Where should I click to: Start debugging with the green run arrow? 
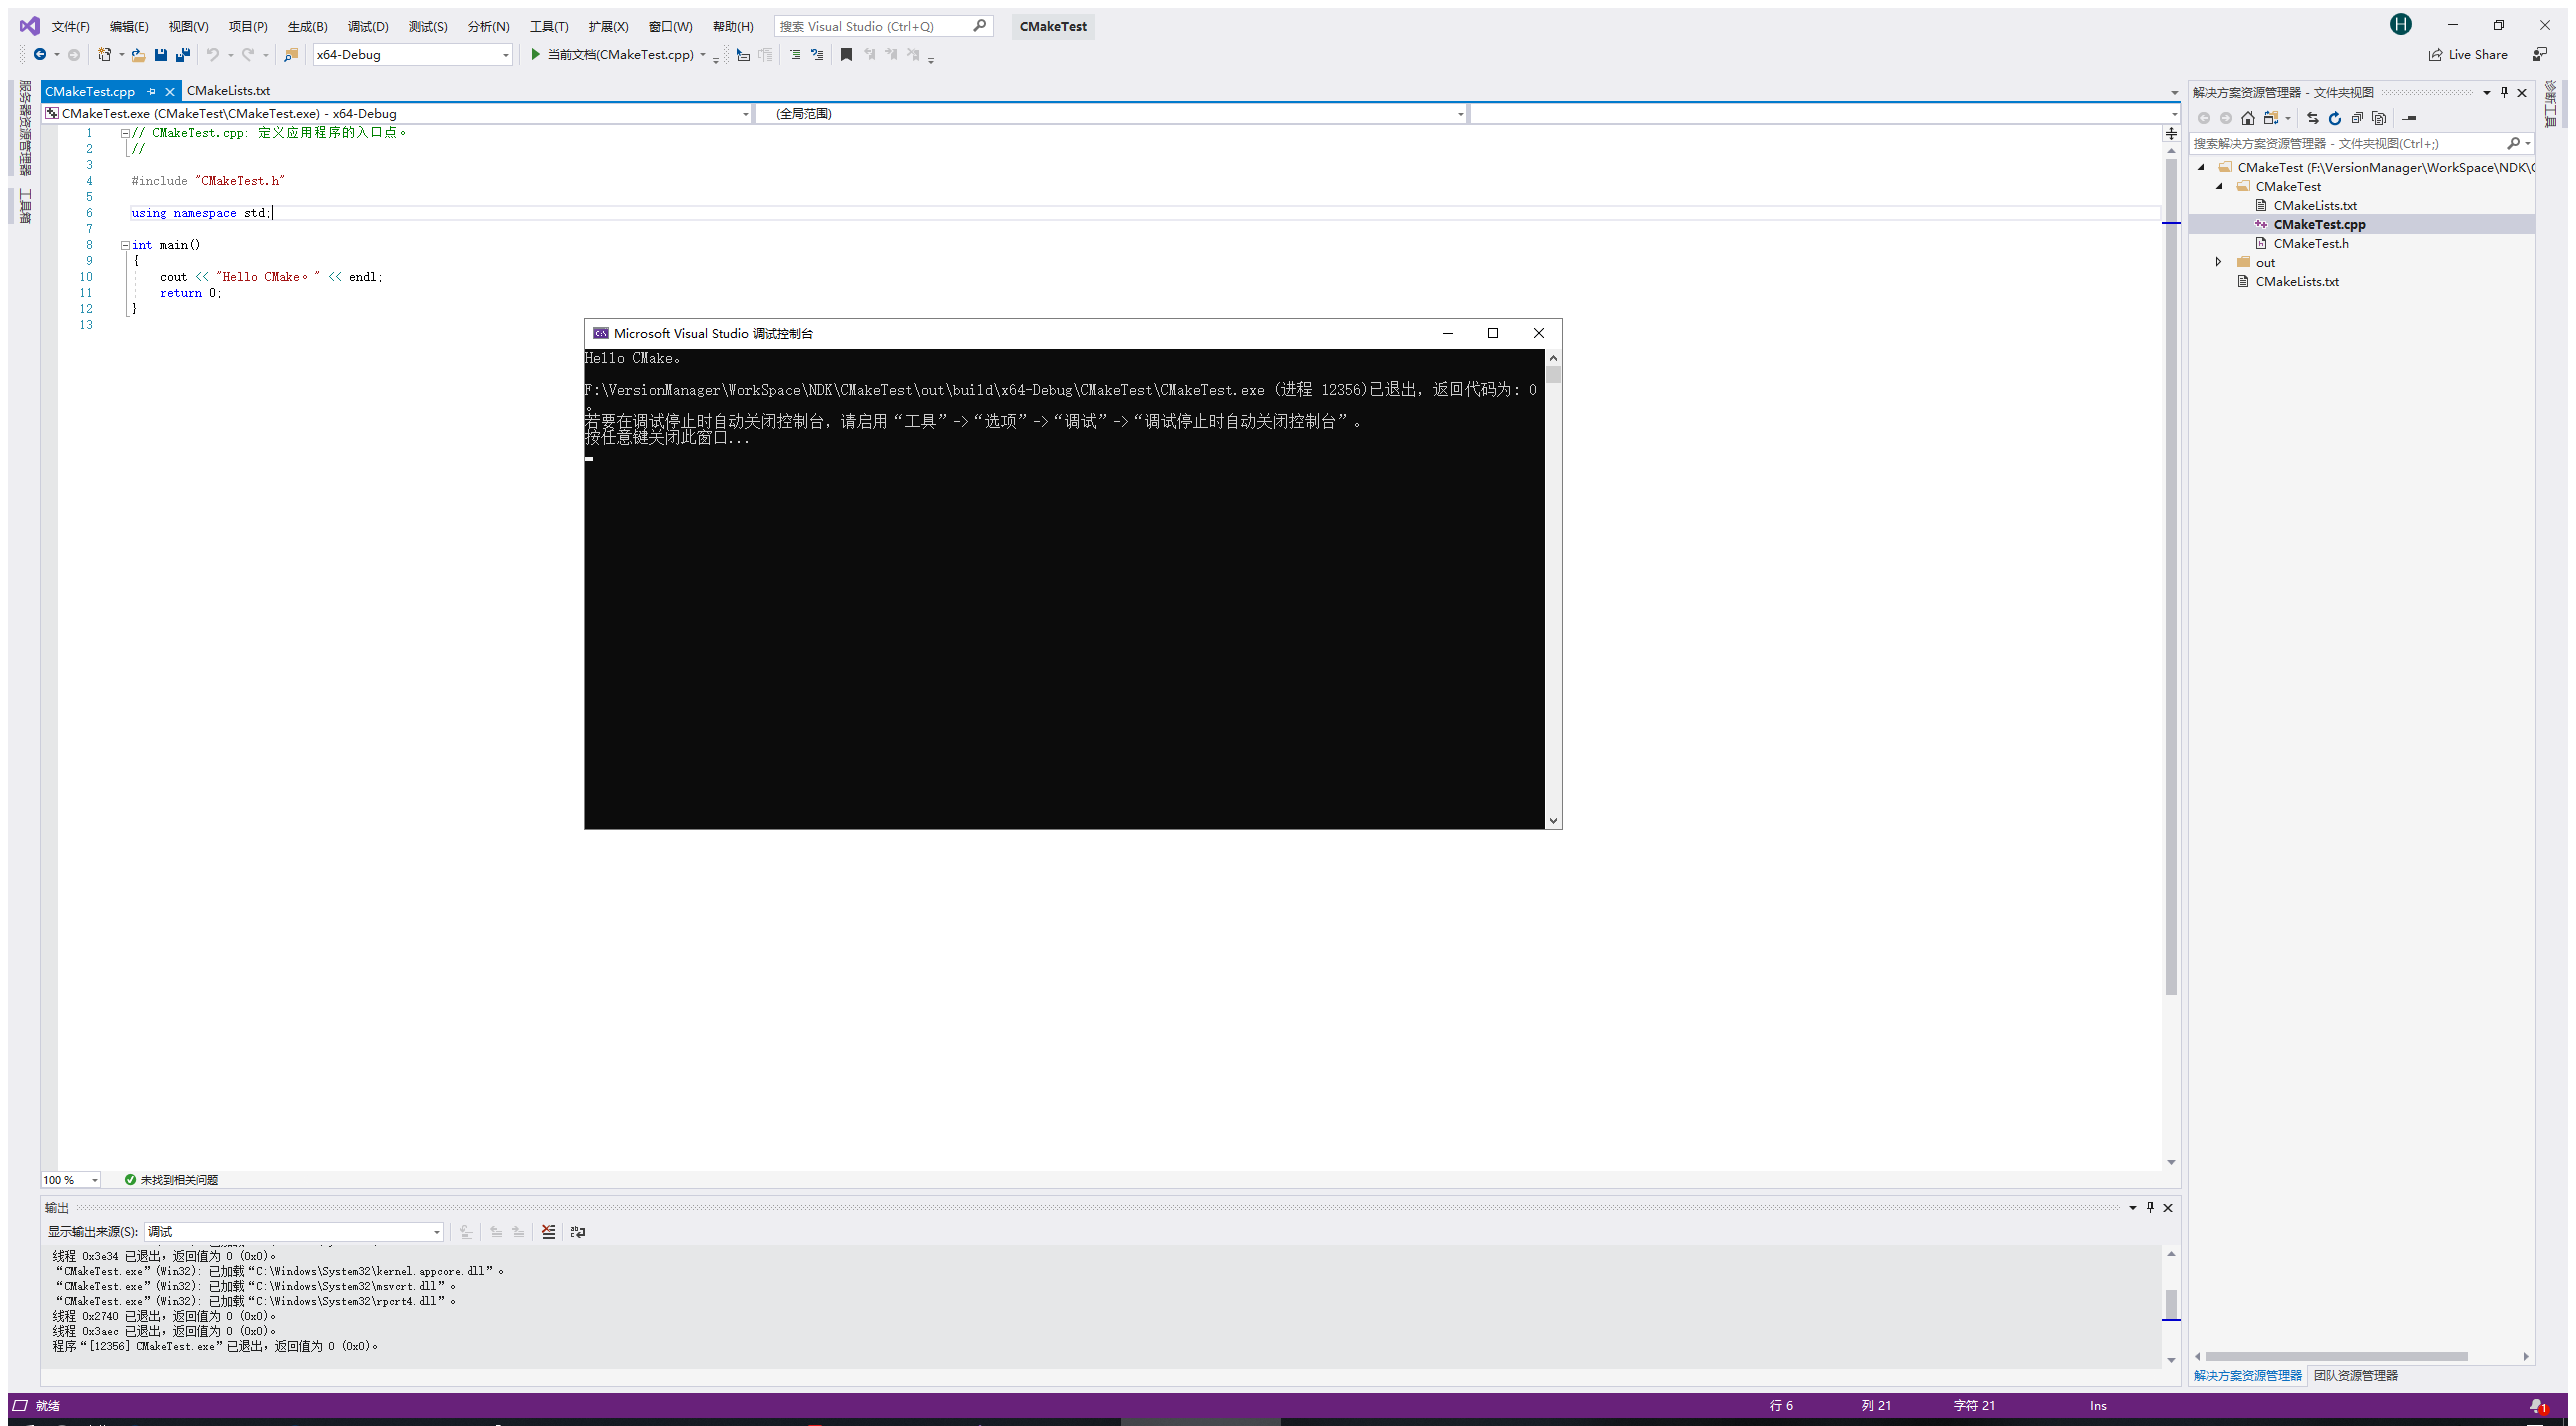click(537, 55)
